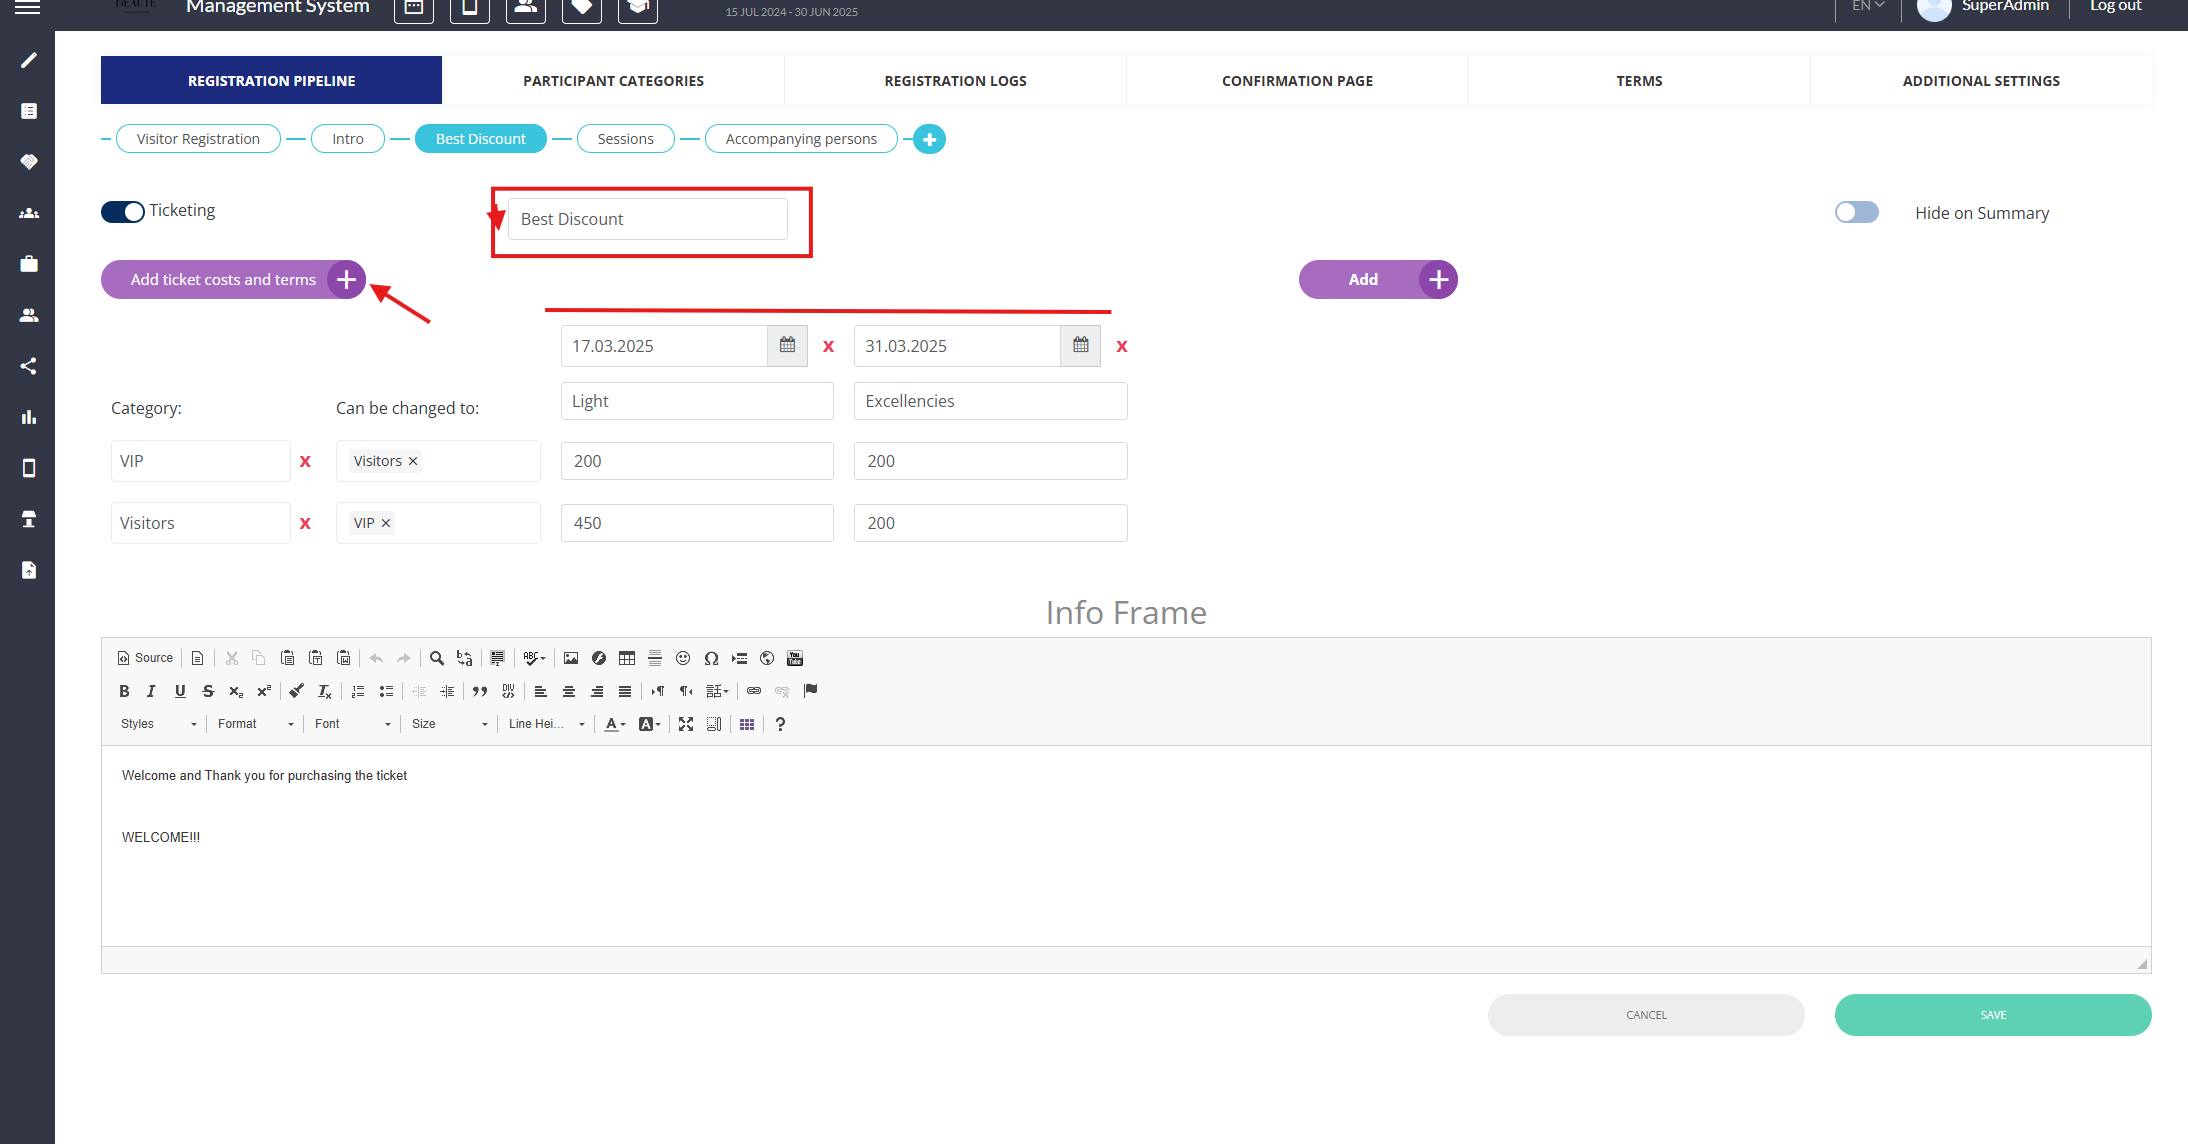Click the green Save button
This screenshot has width=2188, height=1144.
1992,1015
